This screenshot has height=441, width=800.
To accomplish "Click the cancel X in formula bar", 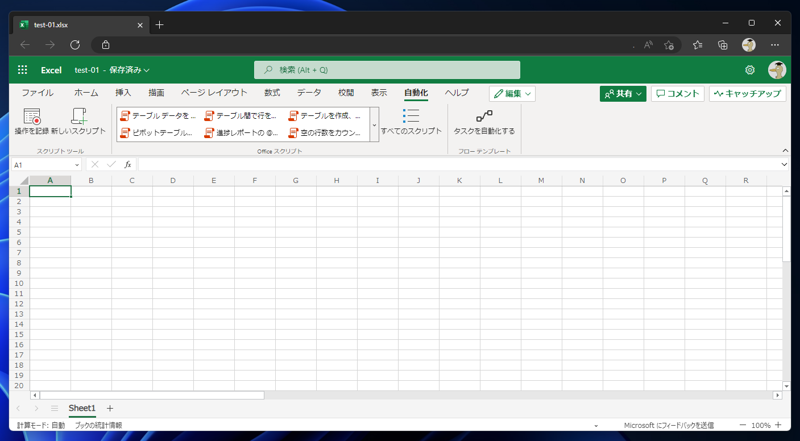I will tap(95, 164).
